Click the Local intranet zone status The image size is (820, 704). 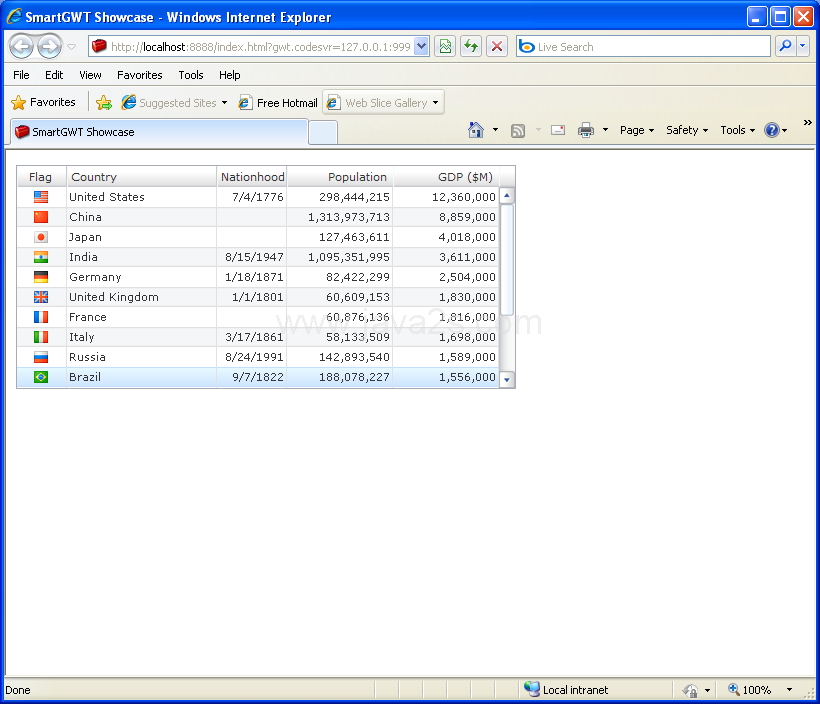point(566,689)
